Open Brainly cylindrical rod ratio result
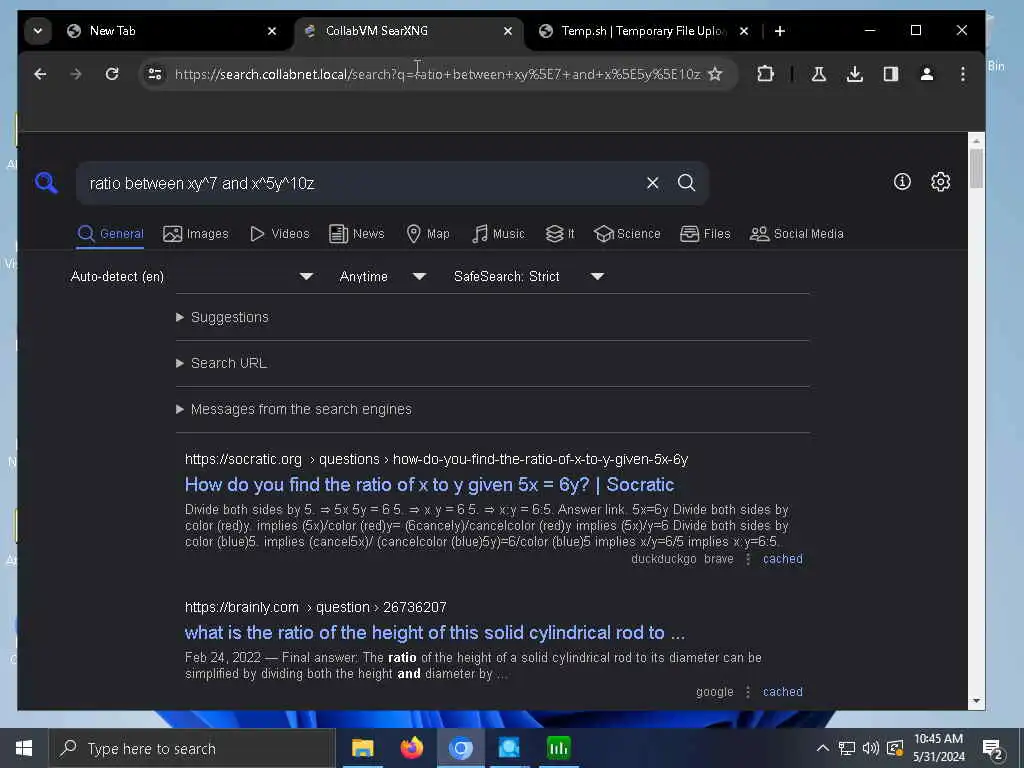Image resolution: width=1024 pixels, height=768 pixels. pyautogui.click(x=435, y=633)
